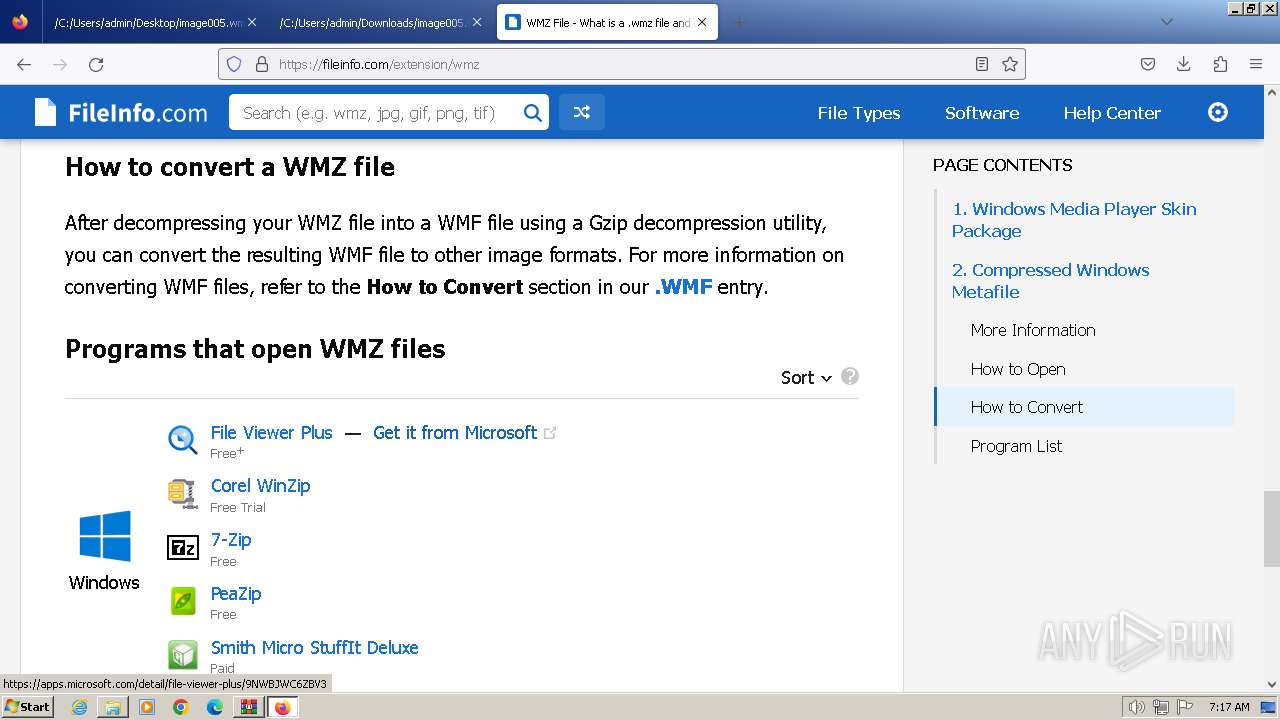
Task: Click the magnifier search button
Action: click(533, 113)
